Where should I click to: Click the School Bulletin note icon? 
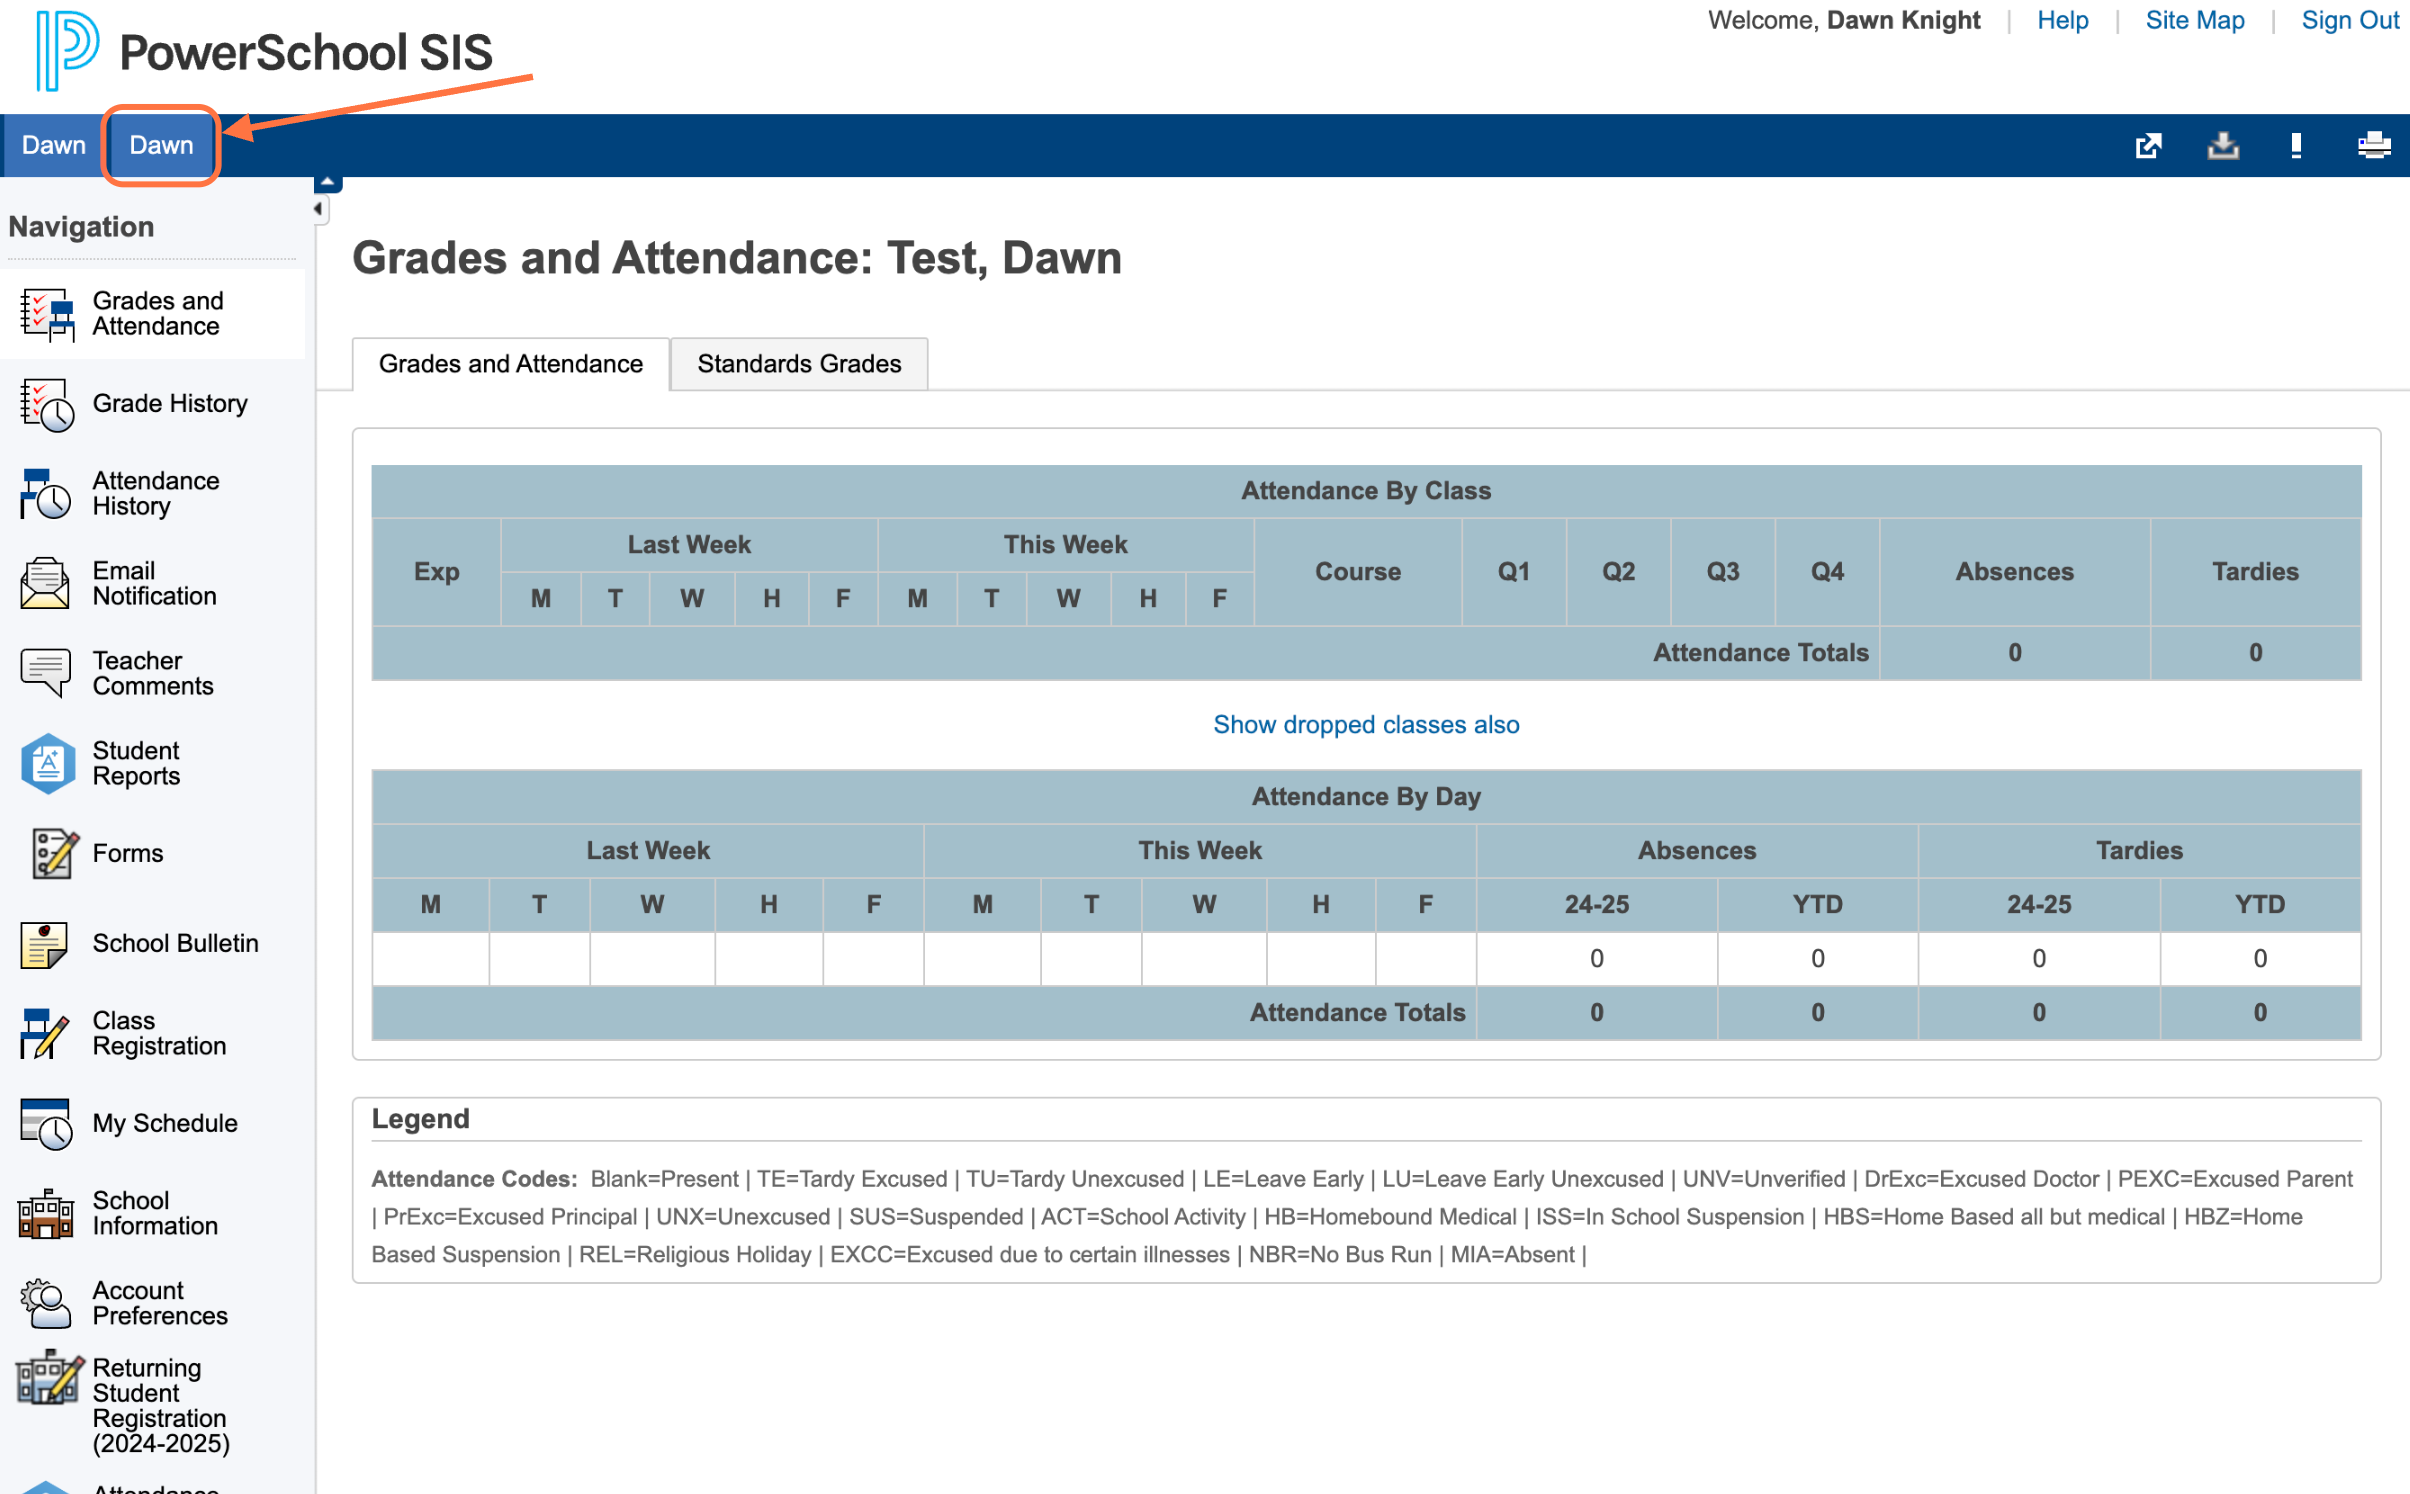(x=44, y=944)
